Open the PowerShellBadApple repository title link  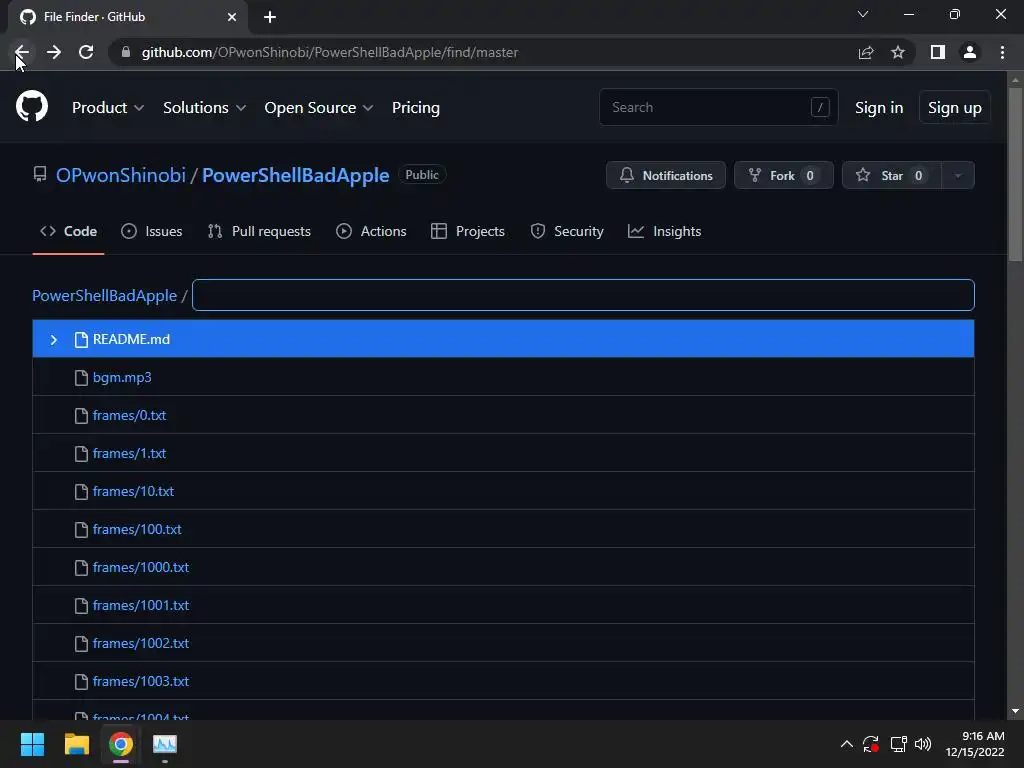(295, 175)
